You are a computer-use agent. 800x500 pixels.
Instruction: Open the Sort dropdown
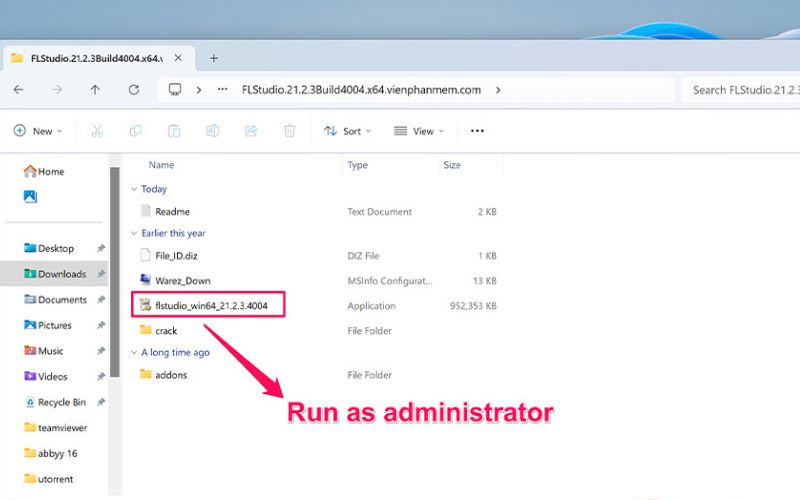pos(347,131)
